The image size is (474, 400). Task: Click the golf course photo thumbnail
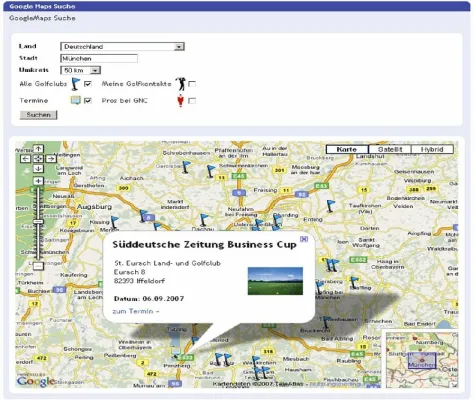tap(275, 281)
